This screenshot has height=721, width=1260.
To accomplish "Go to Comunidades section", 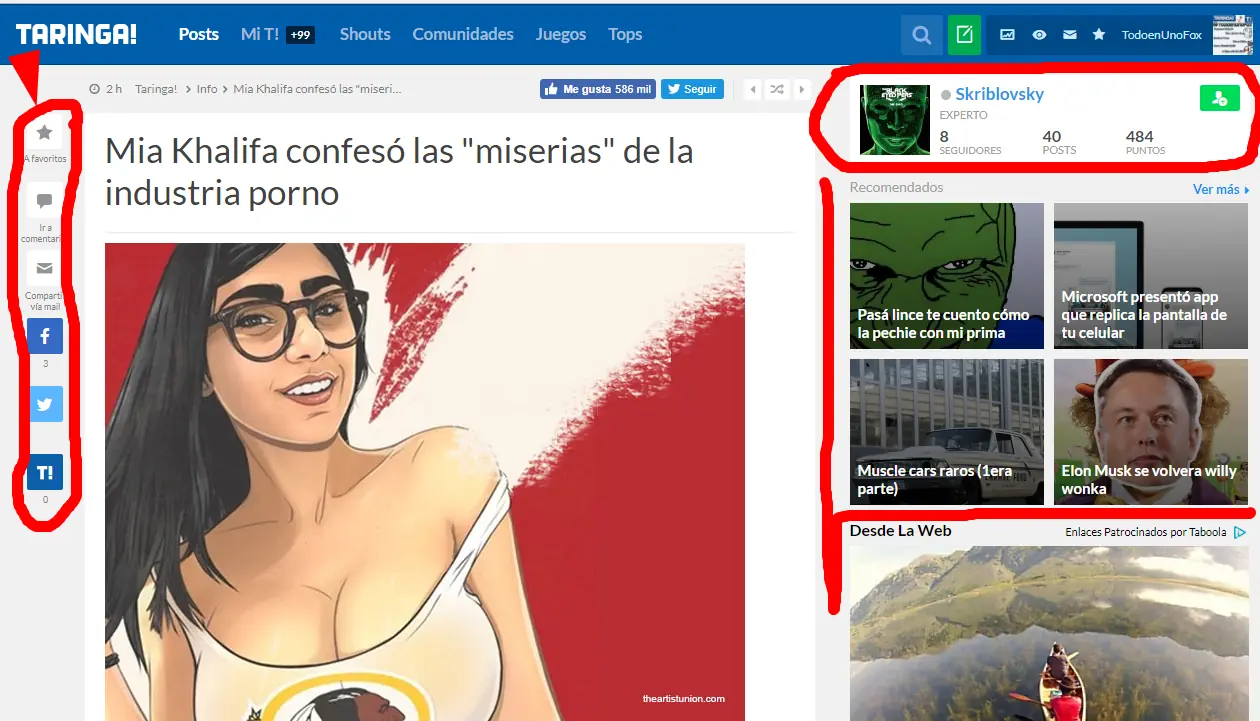I will point(463,34).
